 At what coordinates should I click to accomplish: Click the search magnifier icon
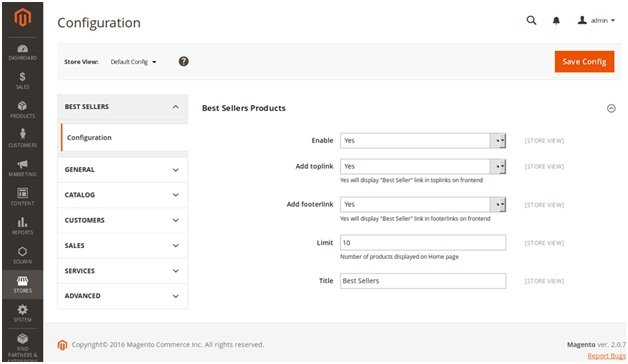coord(531,20)
